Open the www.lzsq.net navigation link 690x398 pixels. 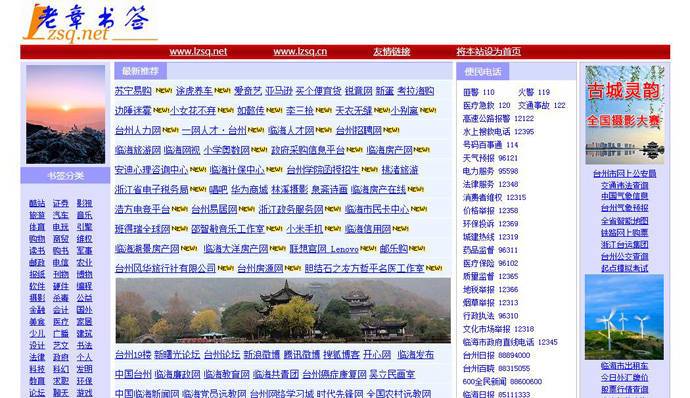(198, 52)
